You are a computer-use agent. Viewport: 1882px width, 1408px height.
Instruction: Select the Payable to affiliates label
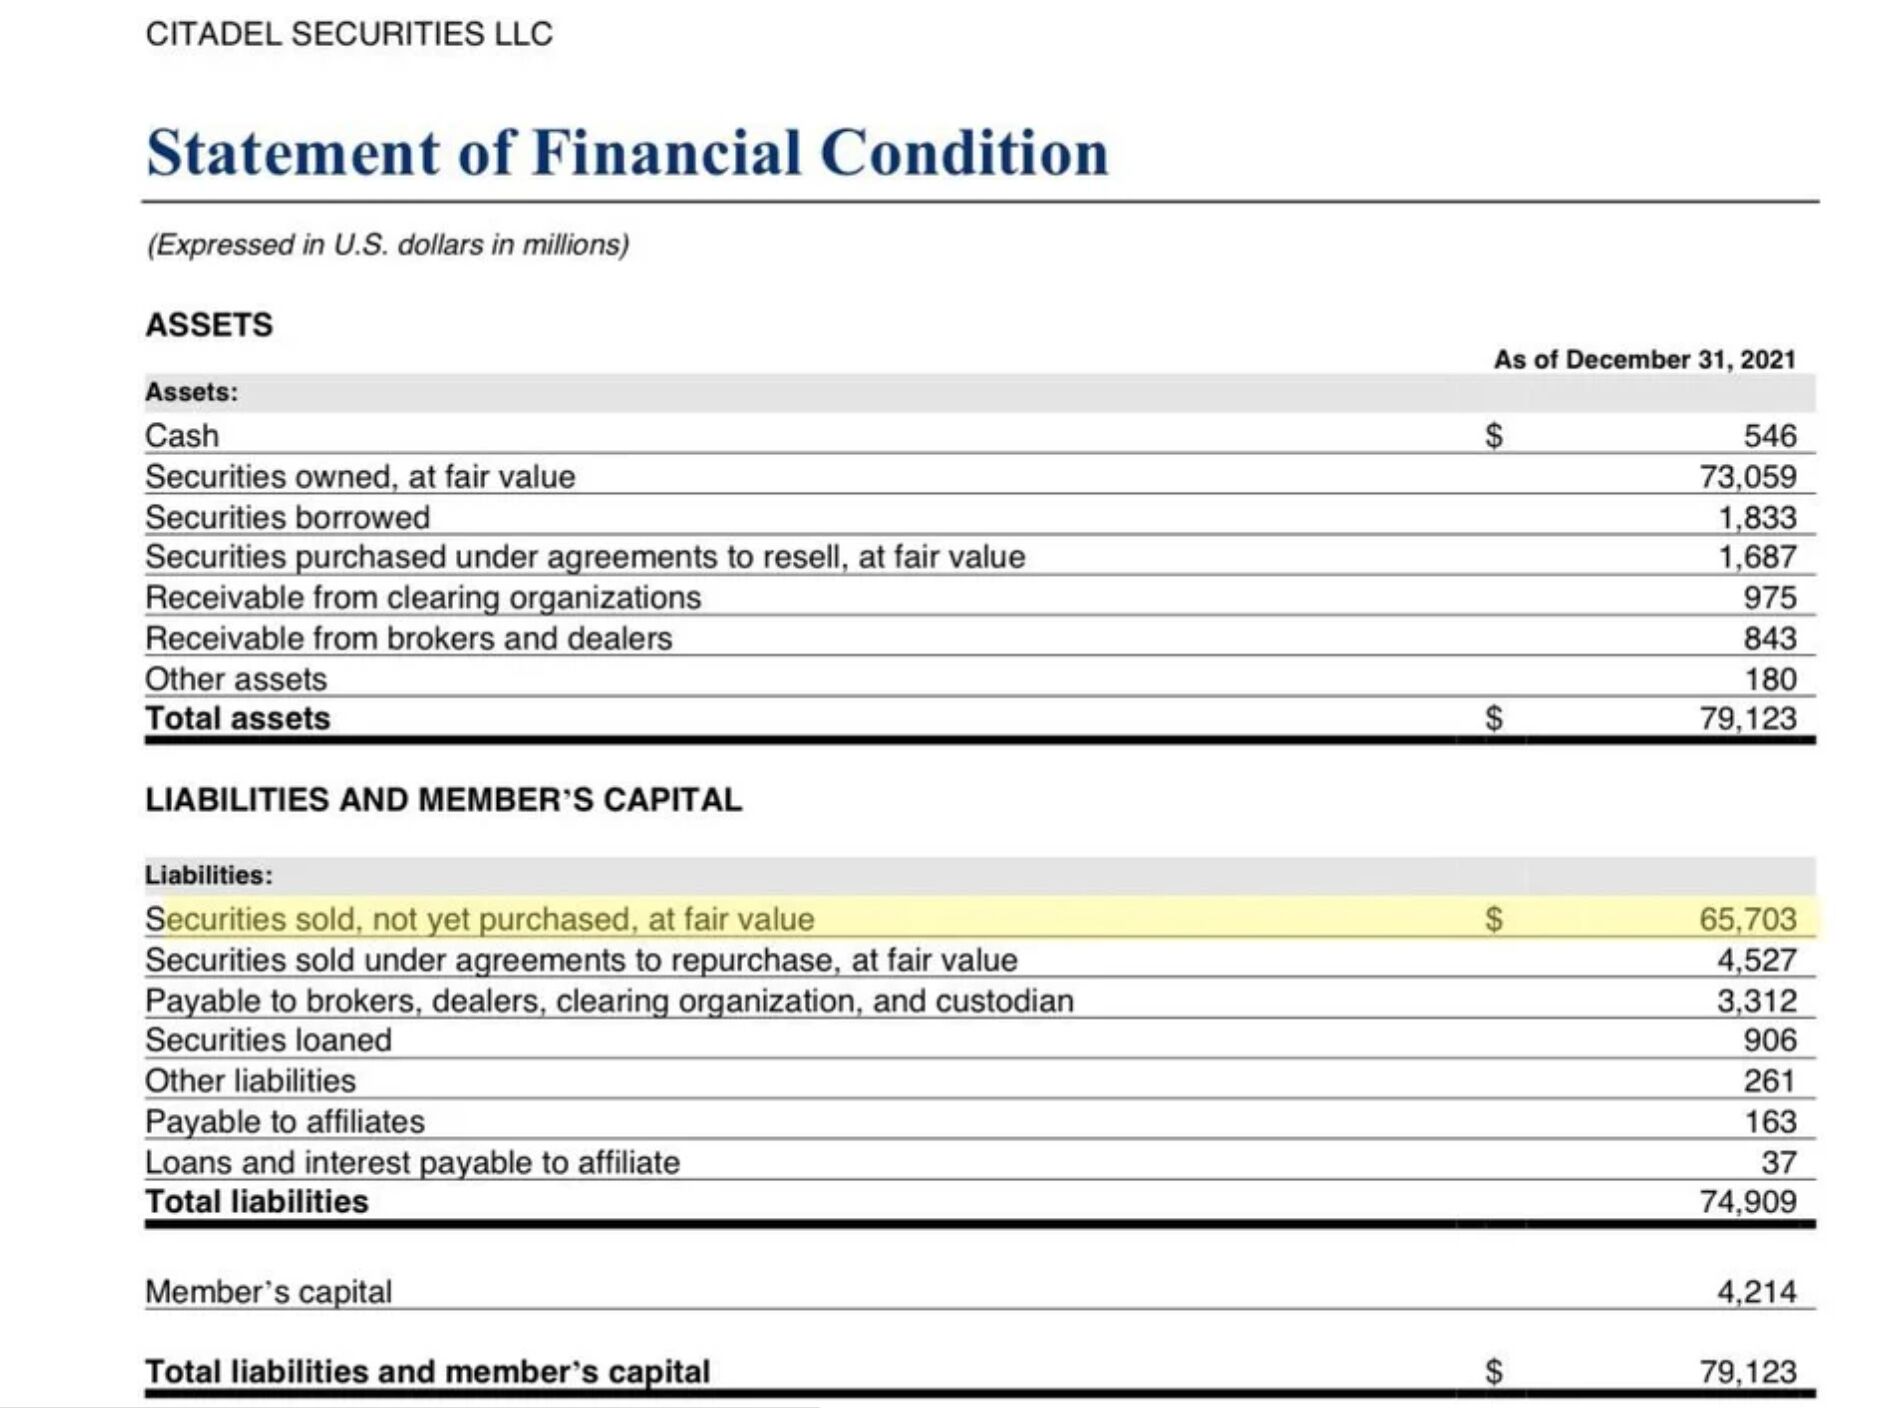[285, 1122]
